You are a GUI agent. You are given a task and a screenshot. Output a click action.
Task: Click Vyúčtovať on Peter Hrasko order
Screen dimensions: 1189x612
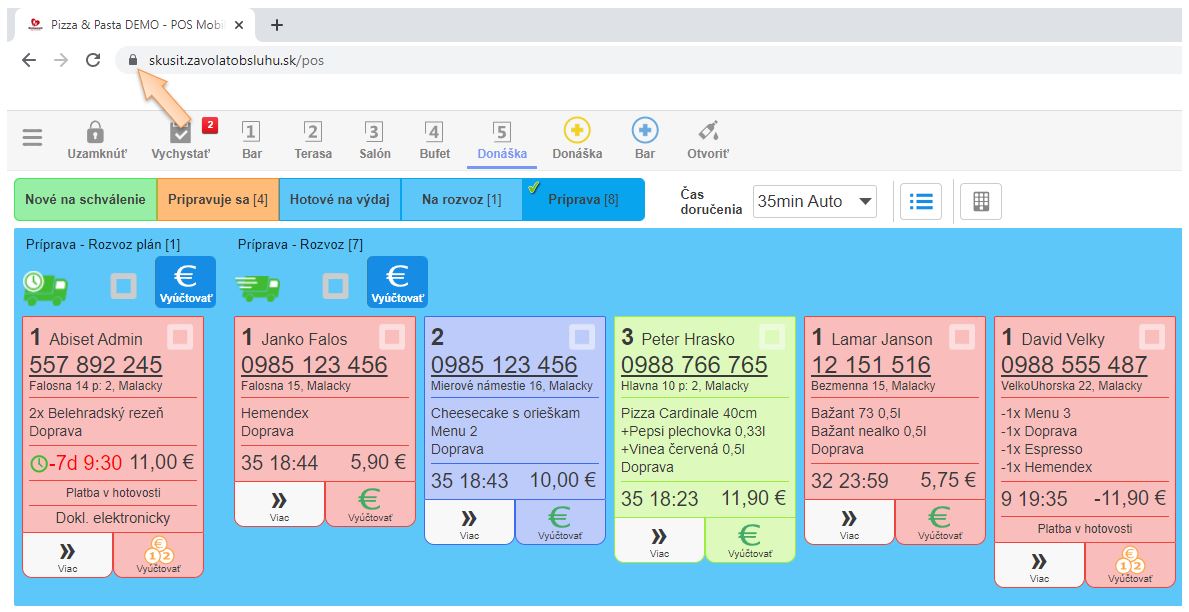point(749,540)
